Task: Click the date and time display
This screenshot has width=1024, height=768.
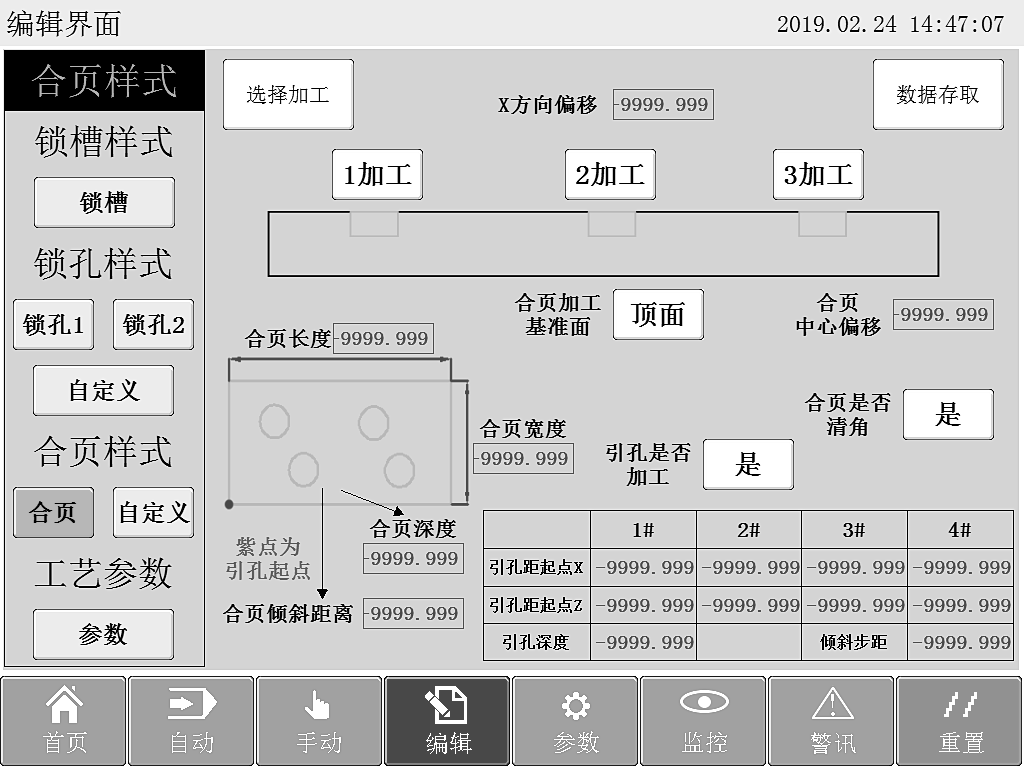Action: [890, 24]
